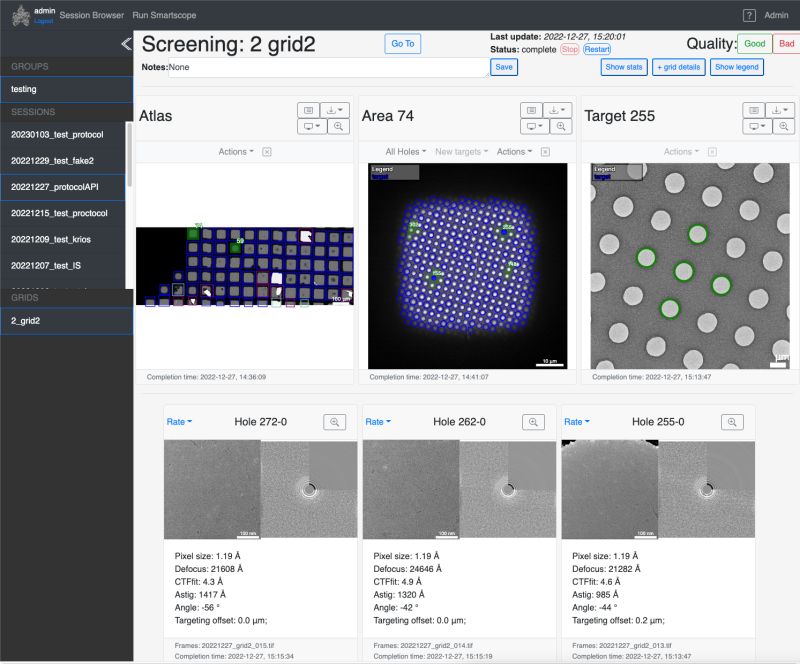This screenshot has width=800, height=664.
Task: Open Rate dropdown for Hole 262-0
Action: (378, 422)
